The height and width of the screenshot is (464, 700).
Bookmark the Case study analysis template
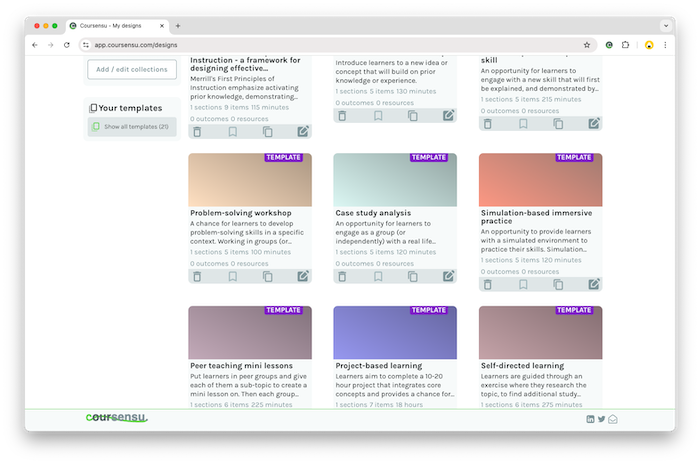tap(378, 276)
